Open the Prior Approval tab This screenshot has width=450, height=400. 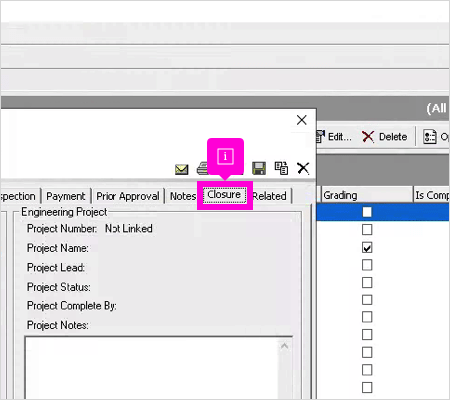pos(128,196)
